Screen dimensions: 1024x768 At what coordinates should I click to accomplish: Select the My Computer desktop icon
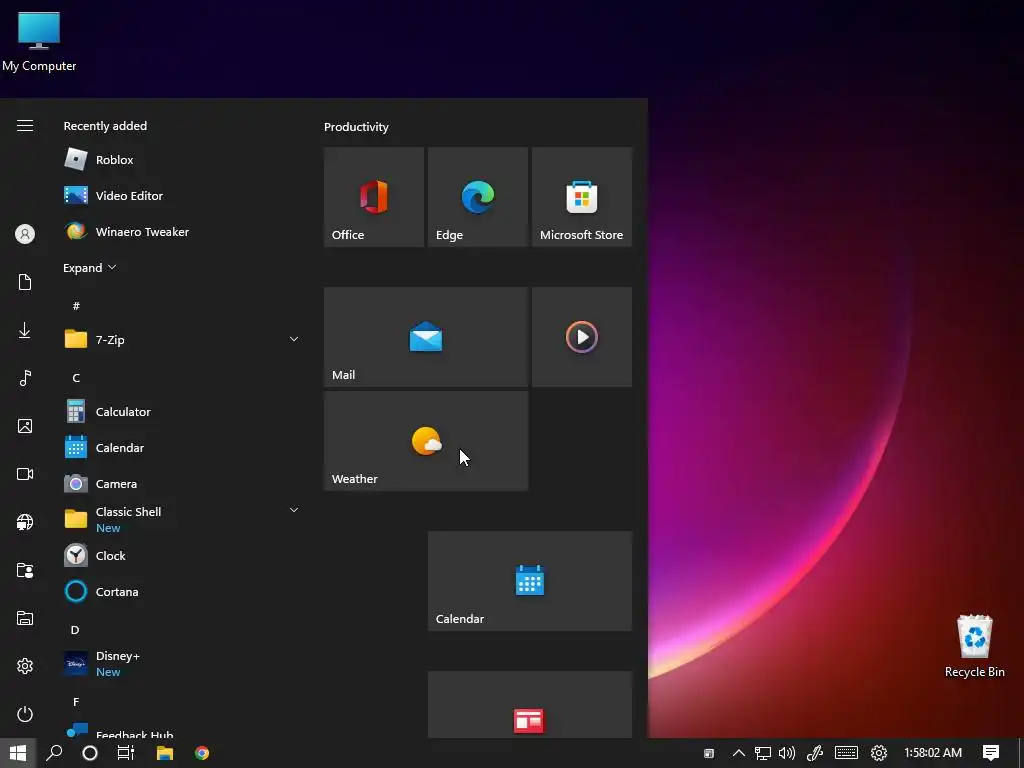pos(39,42)
